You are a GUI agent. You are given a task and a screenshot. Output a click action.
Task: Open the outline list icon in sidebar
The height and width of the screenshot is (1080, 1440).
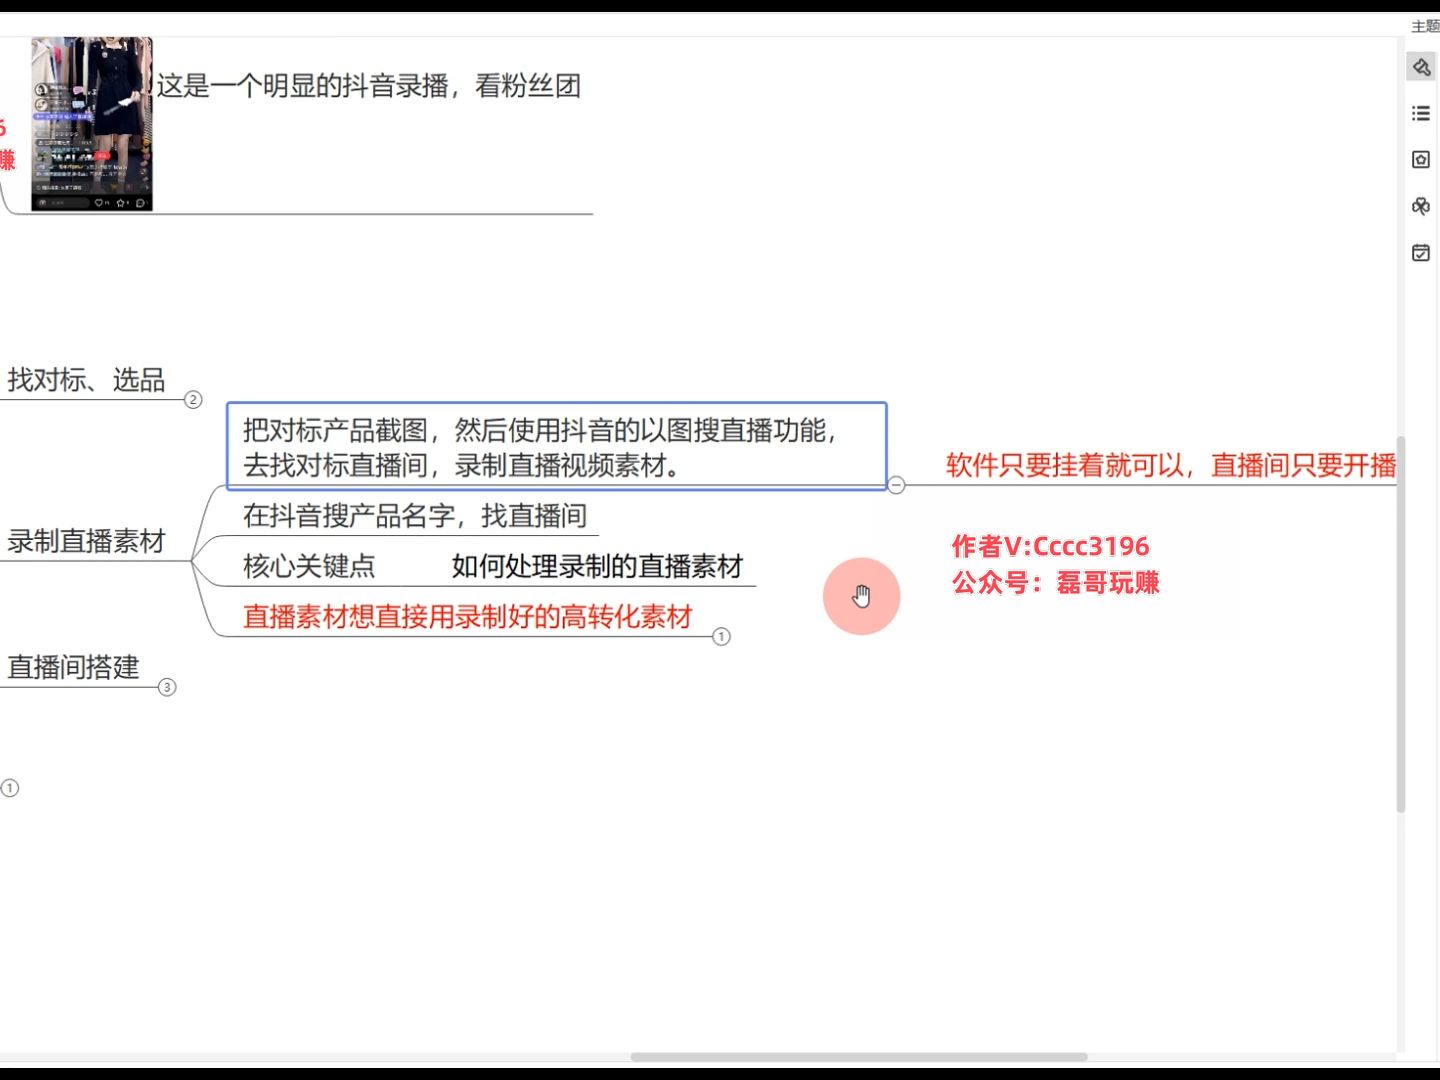point(1421,113)
